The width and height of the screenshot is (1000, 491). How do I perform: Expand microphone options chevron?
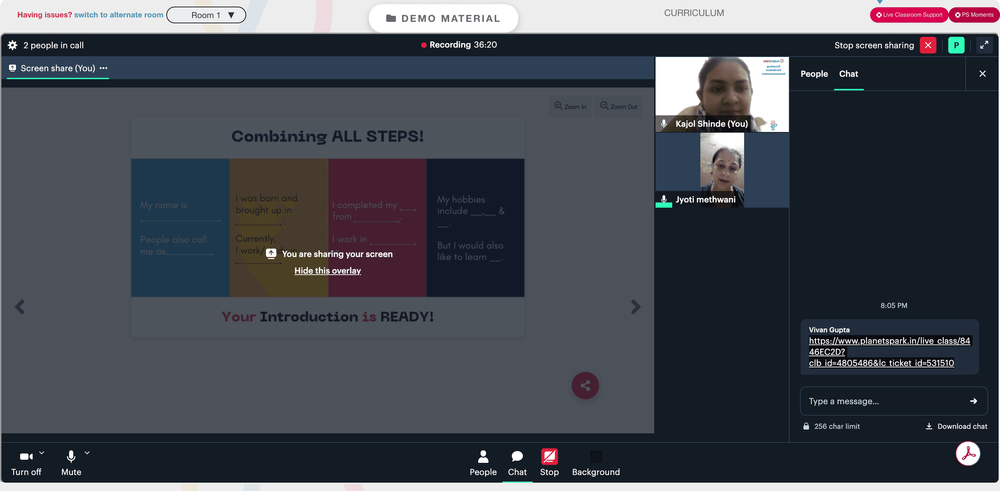point(87,453)
